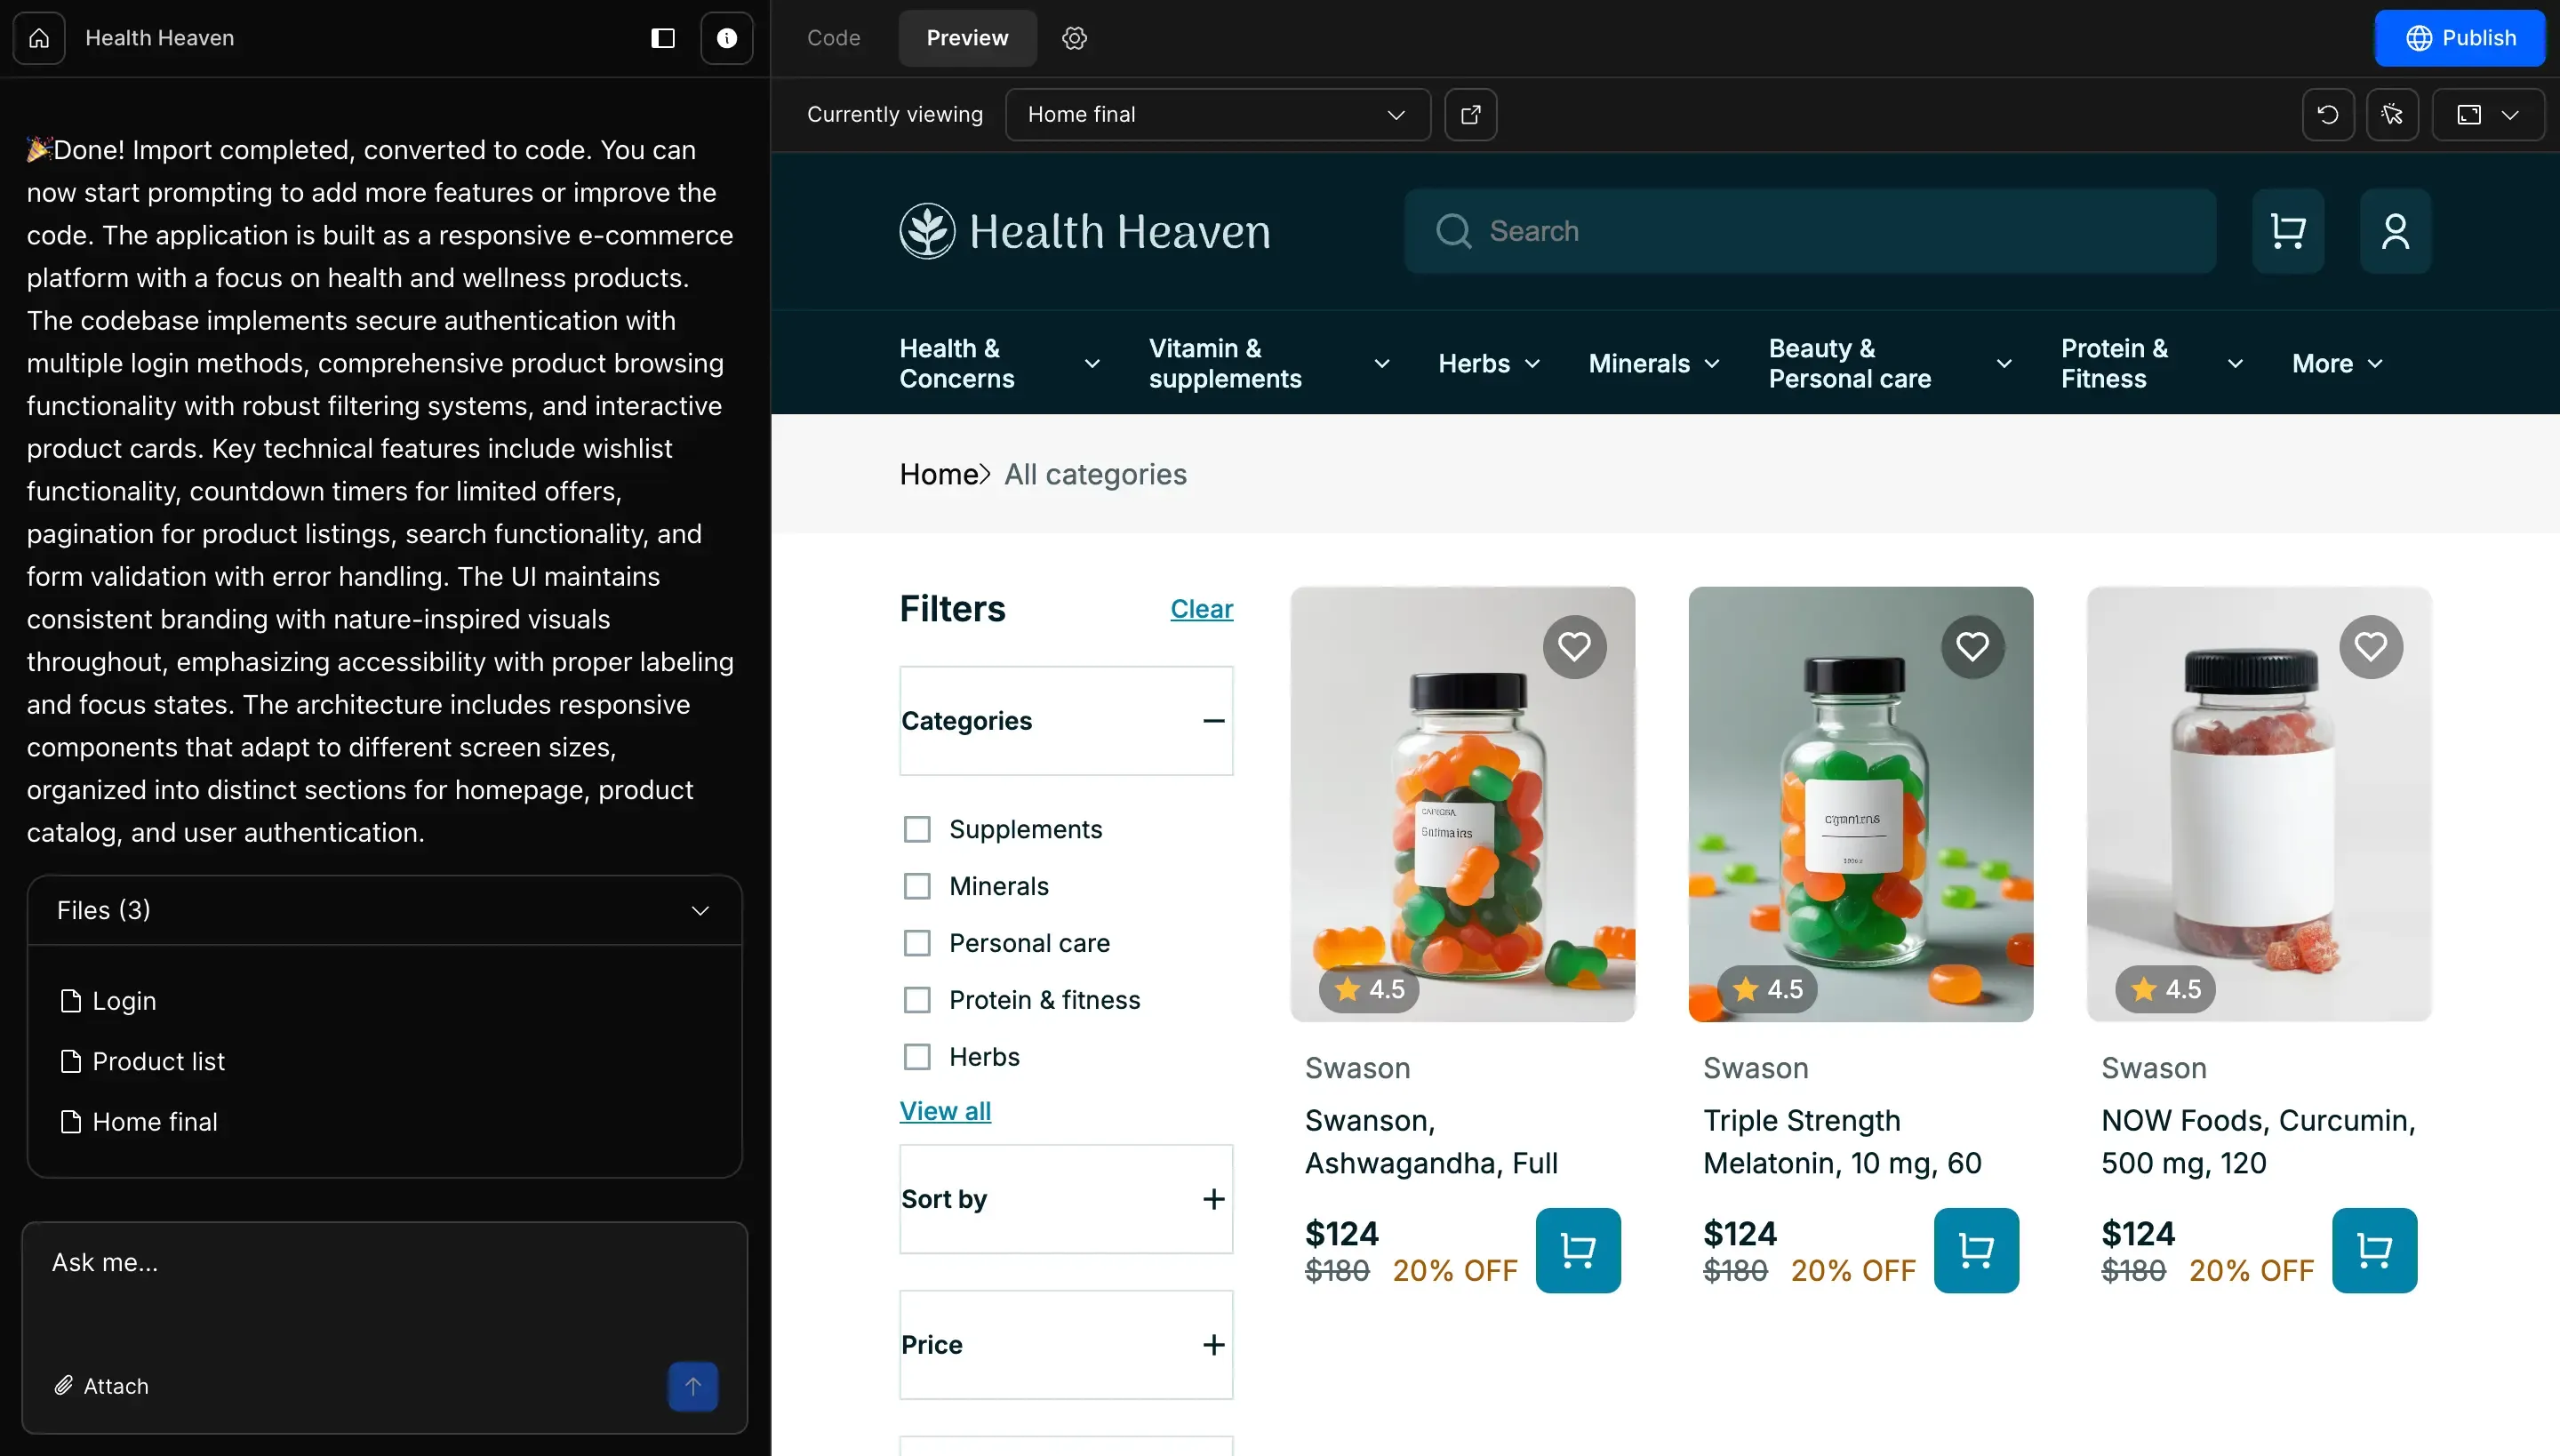Expand Vitamin & supplements menu
Image resolution: width=2560 pixels, height=1456 pixels.
(1269, 363)
